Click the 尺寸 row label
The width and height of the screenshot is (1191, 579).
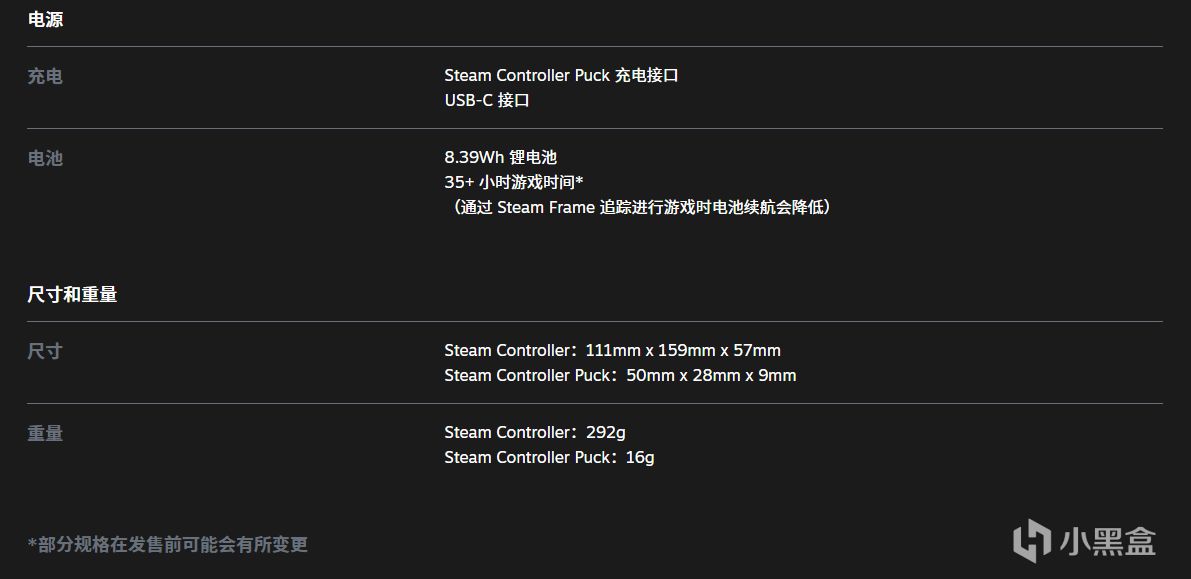point(45,351)
